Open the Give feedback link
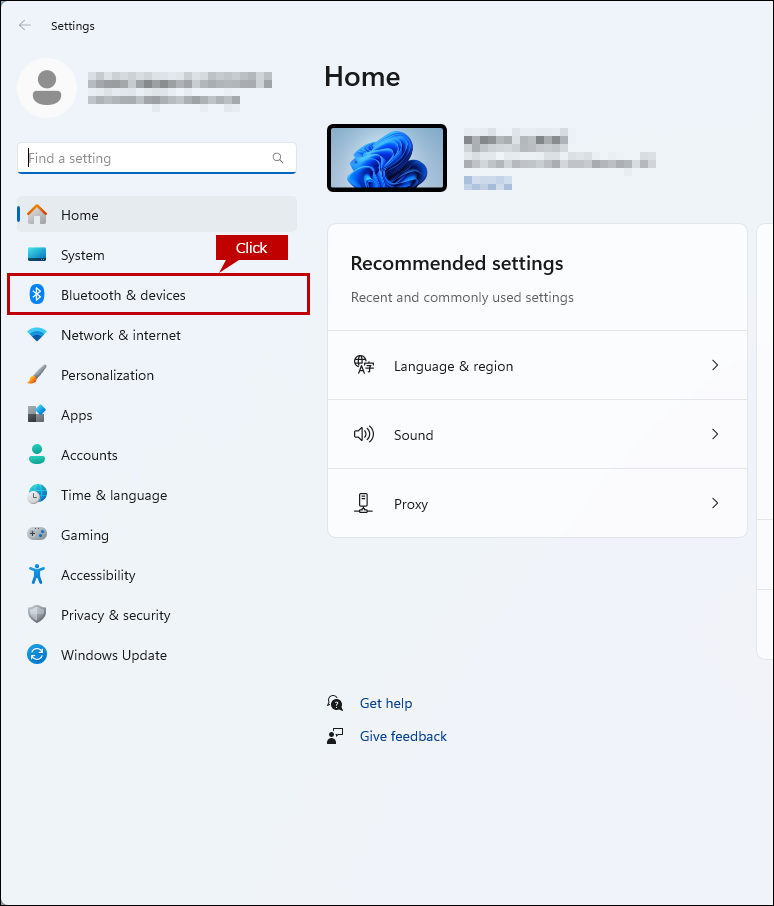The width and height of the screenshot is (774, 906). tap(403, 736)
